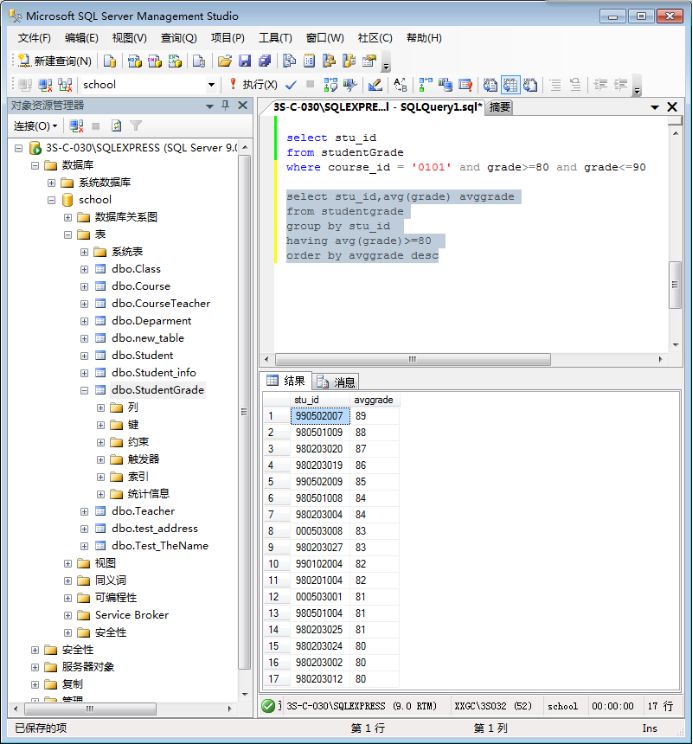
Task: Expand the dbo.Course table node
Action: (84, 287)
